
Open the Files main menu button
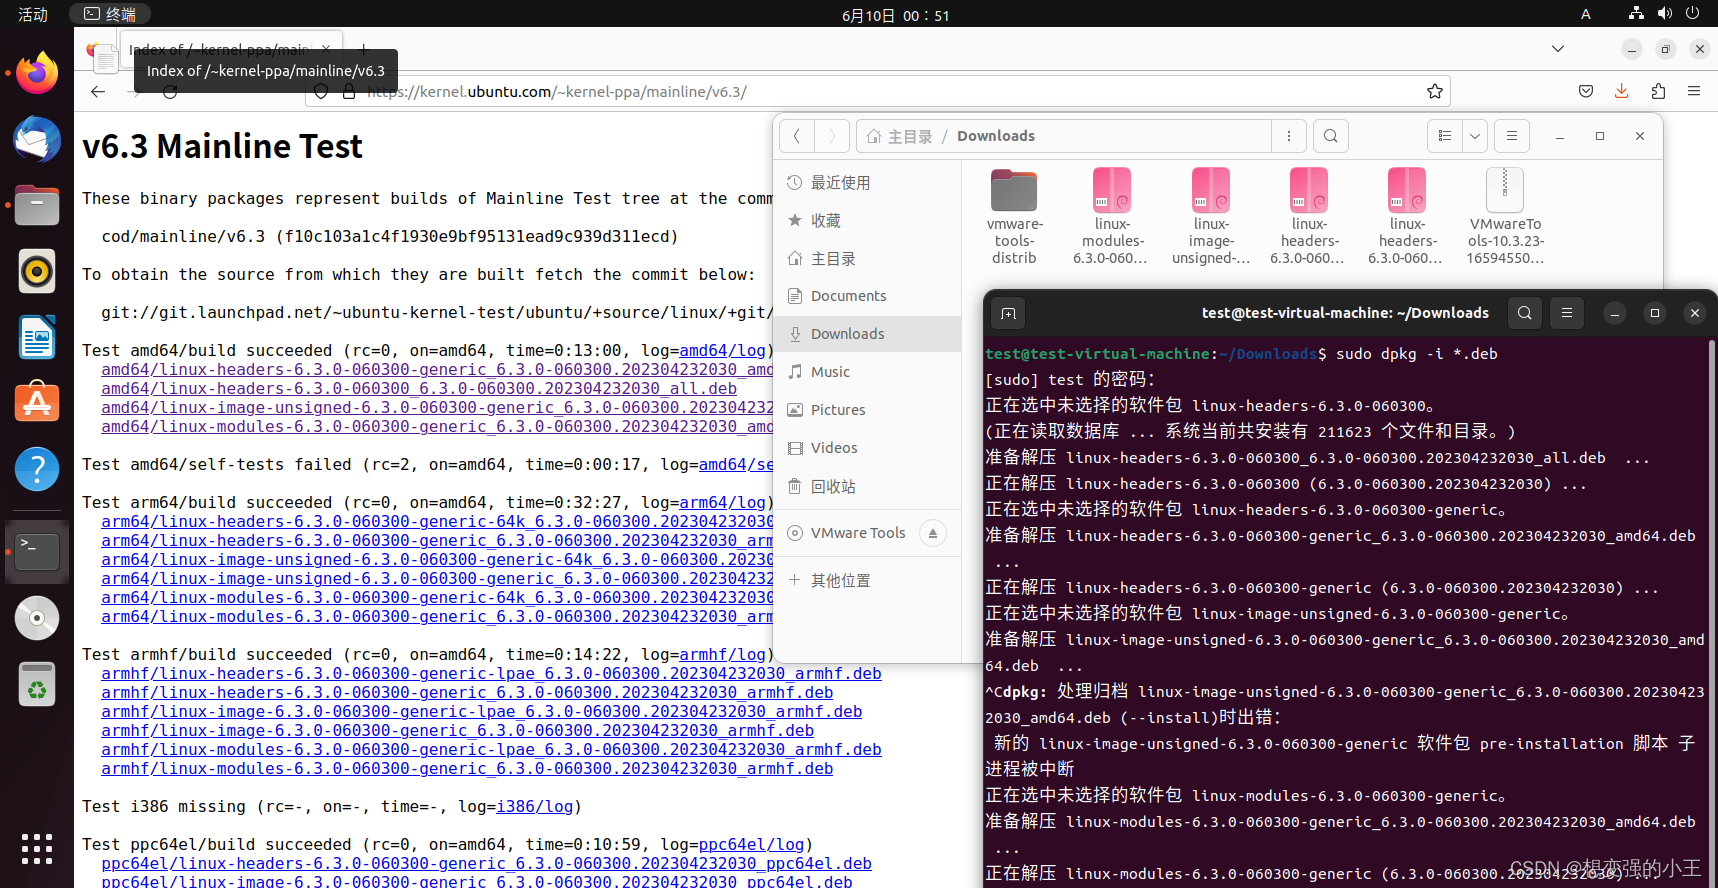pyautogui.click(x=1512, y=136)
